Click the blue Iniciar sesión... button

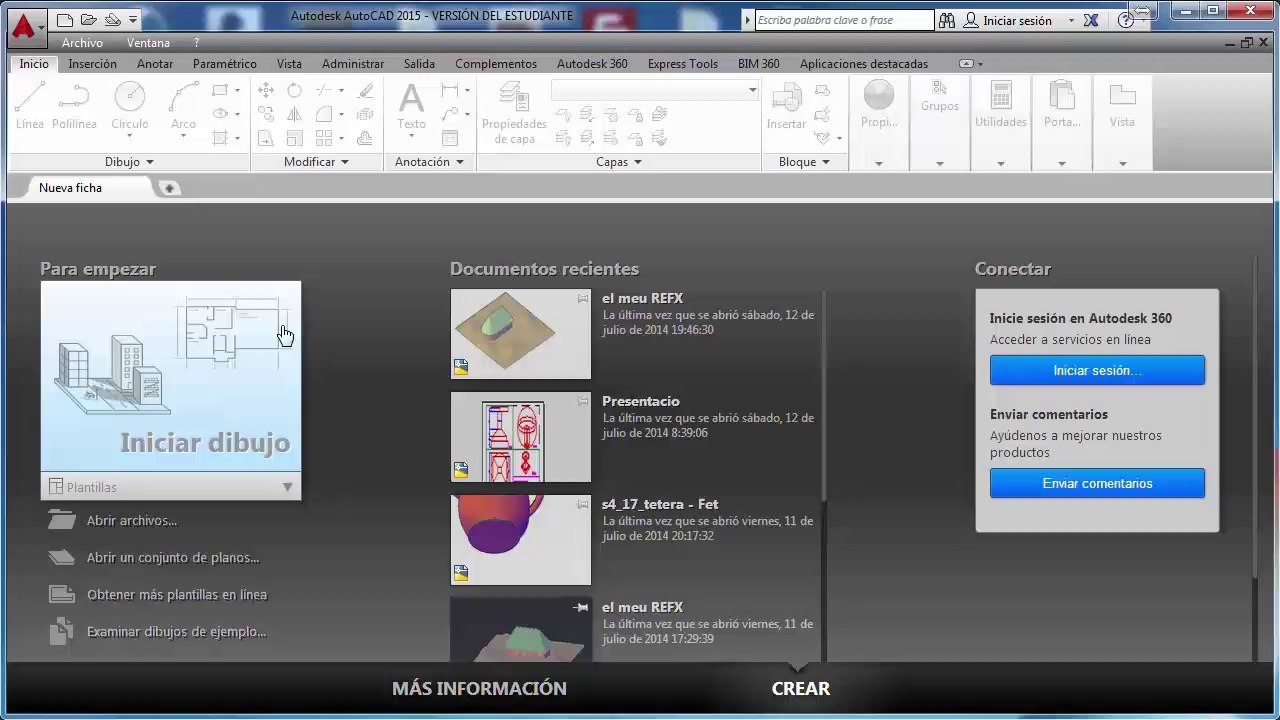[1097, 370]
